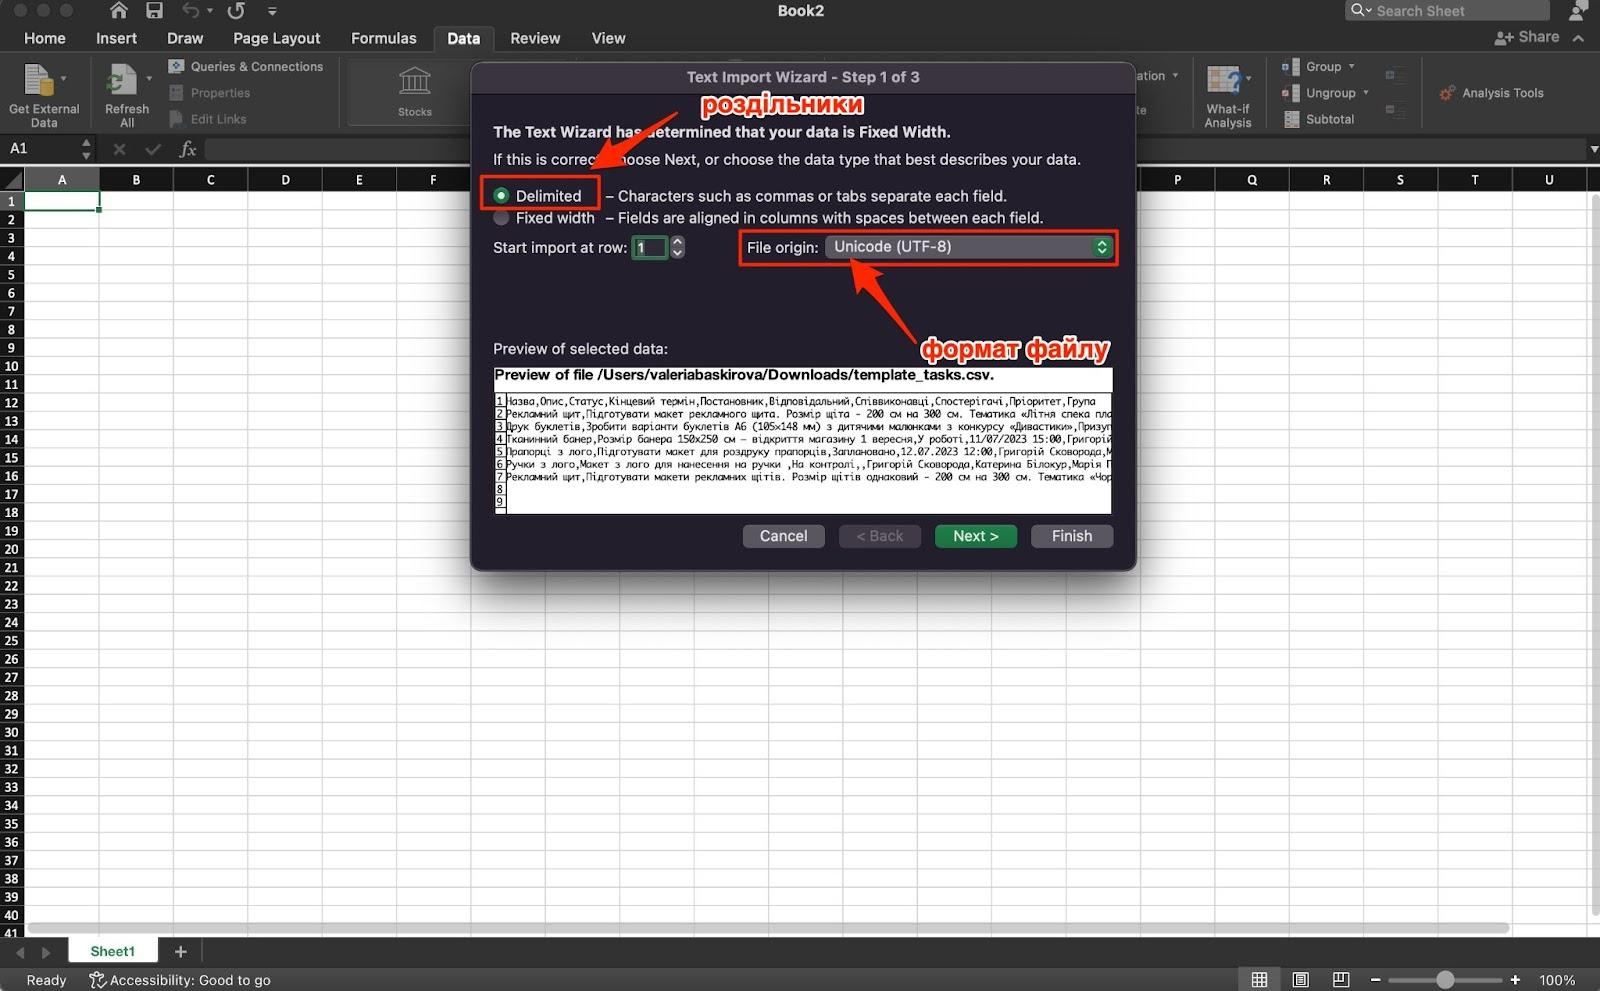Click the What-if Analysis icon
The height and width of the screenshot is (991, 1600).
tap(1224, 81)
